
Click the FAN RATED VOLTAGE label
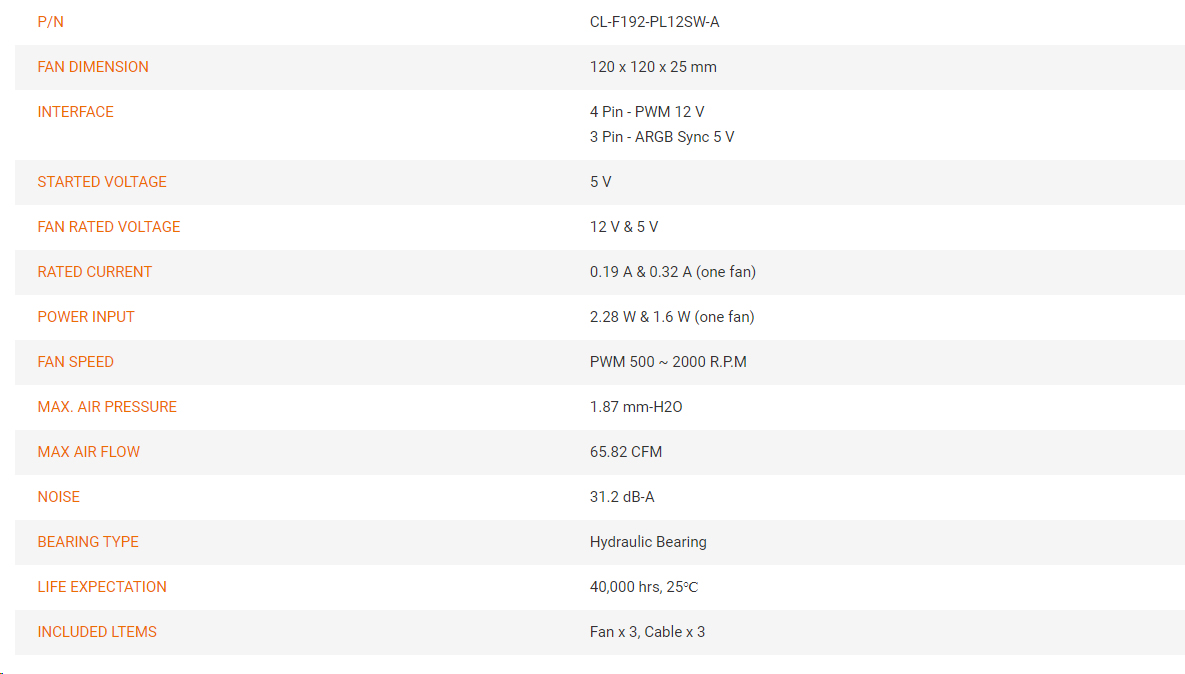109,227
